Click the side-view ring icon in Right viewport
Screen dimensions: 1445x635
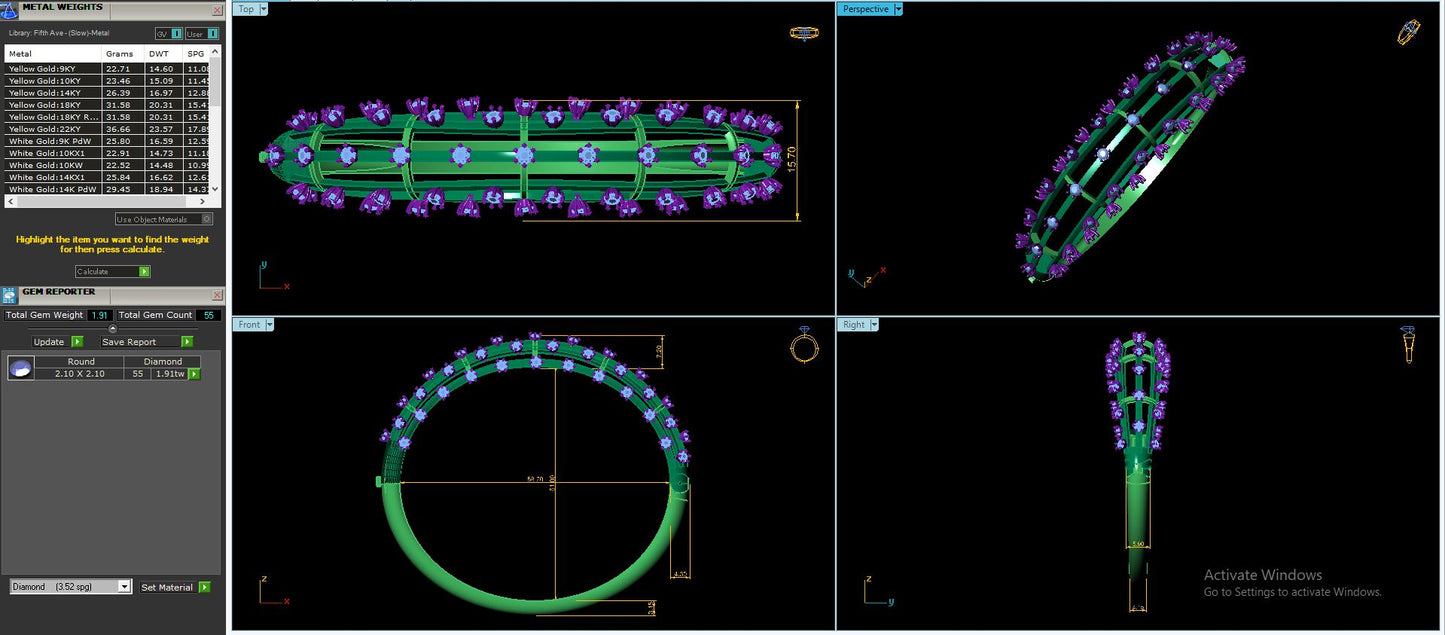tap(1408, 344)
